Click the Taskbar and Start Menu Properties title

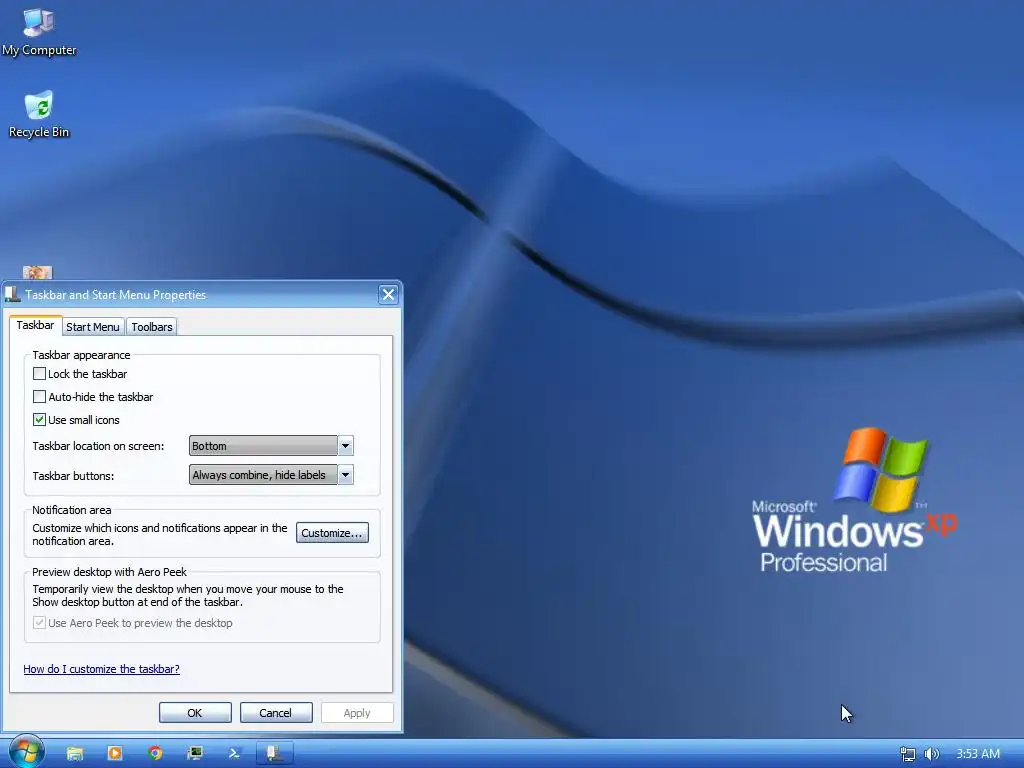pyautogui.click(x=116, y=295)
